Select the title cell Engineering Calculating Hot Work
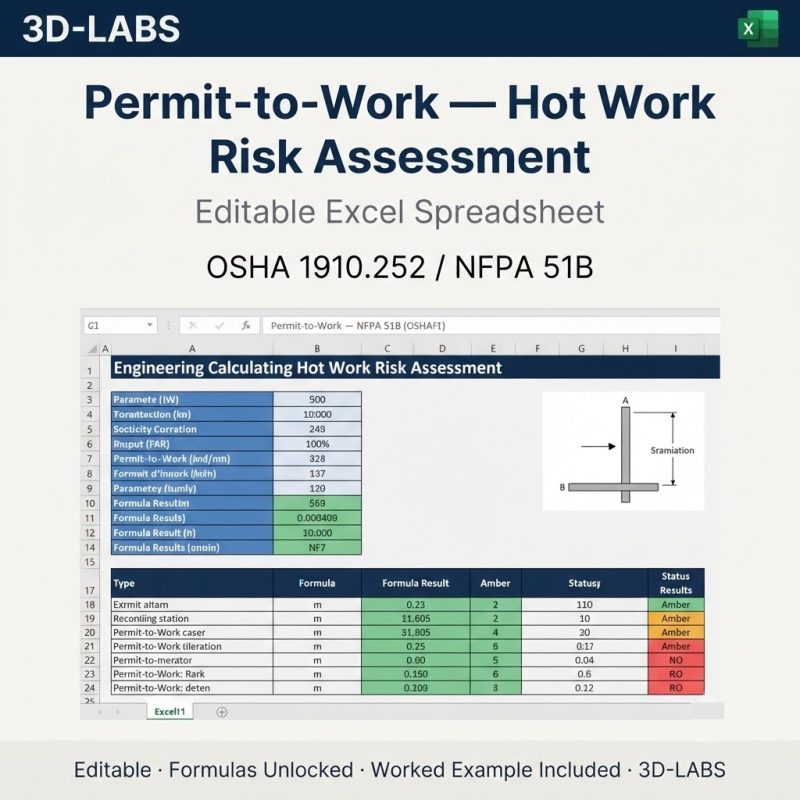The image size is (800, 800). coord(415,368)
